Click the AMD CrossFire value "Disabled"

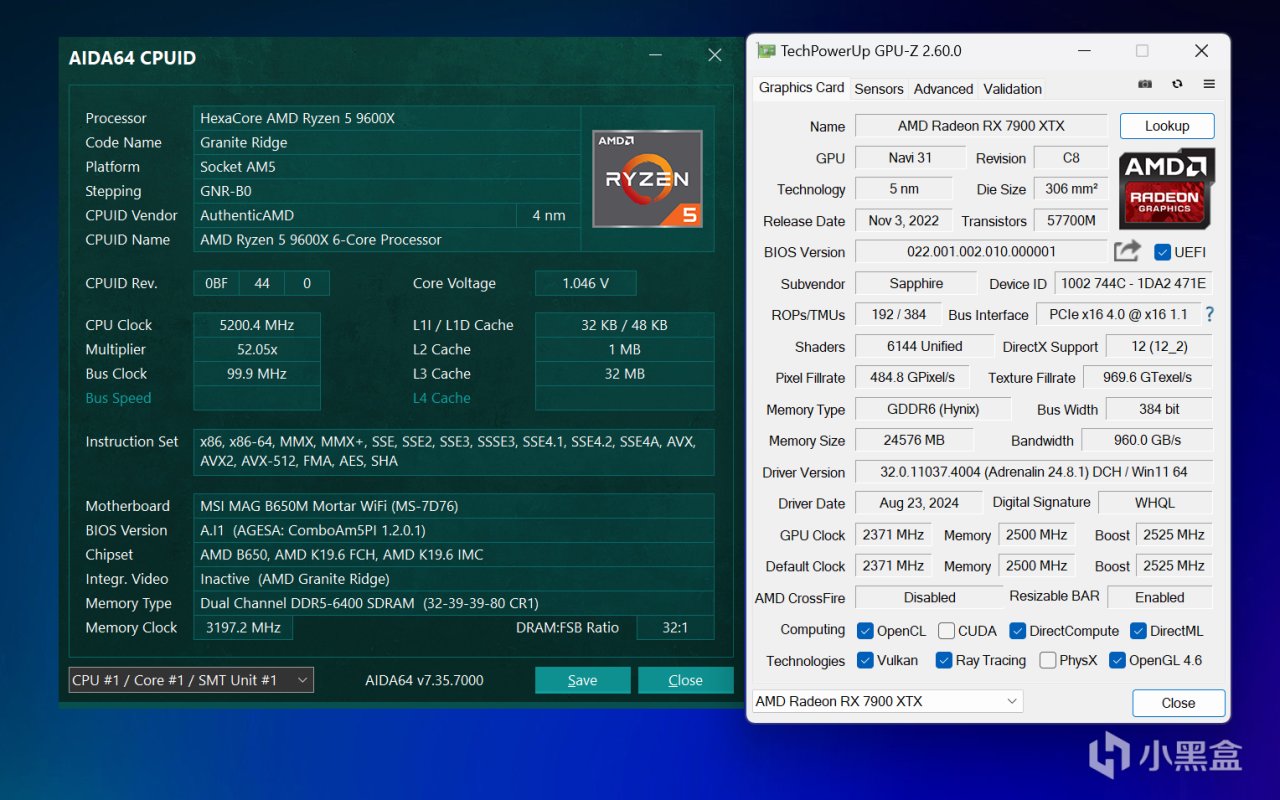pyautogui.click(x=929, y=597)
